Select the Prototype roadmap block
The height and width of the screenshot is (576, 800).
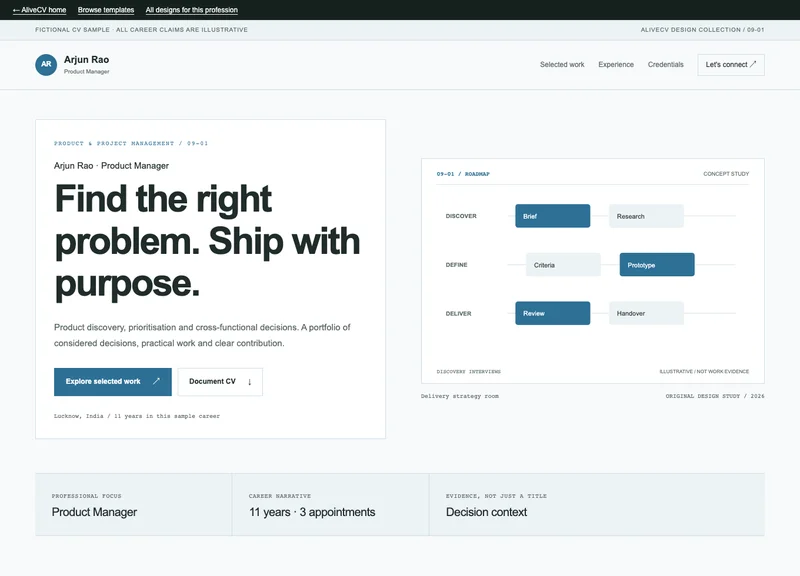(x=657, y=265)
